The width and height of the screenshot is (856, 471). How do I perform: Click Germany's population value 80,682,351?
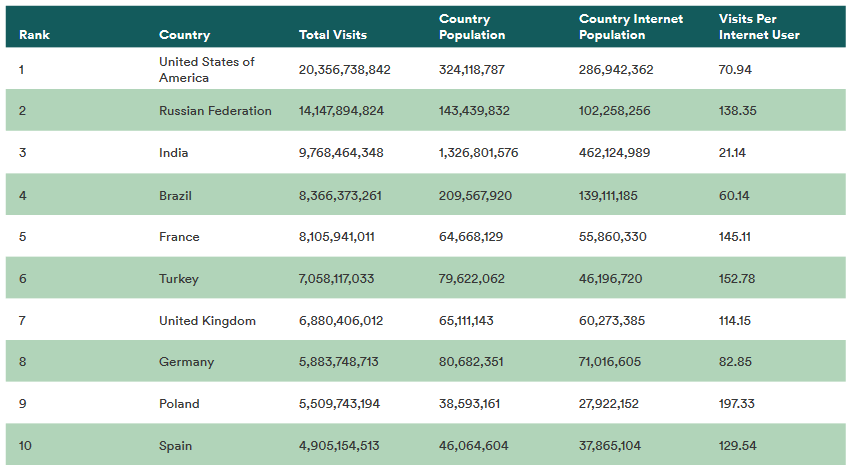point(471,362)
